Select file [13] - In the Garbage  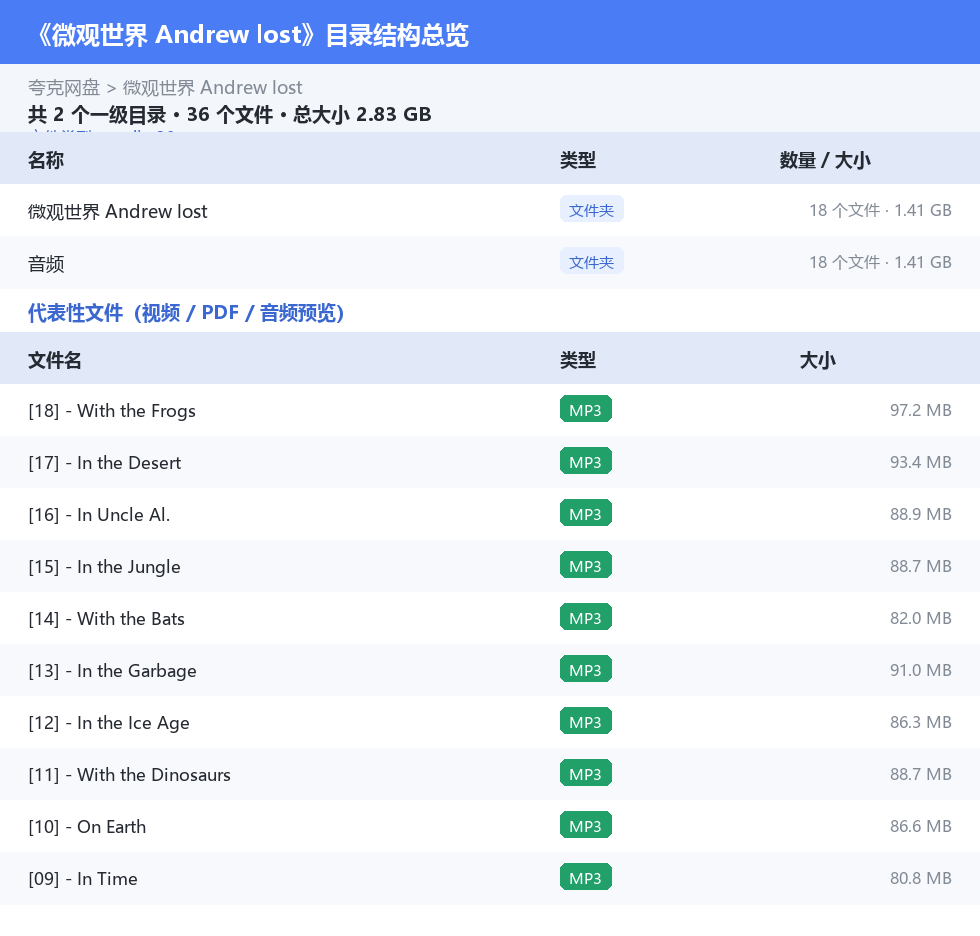coord(112,670)
